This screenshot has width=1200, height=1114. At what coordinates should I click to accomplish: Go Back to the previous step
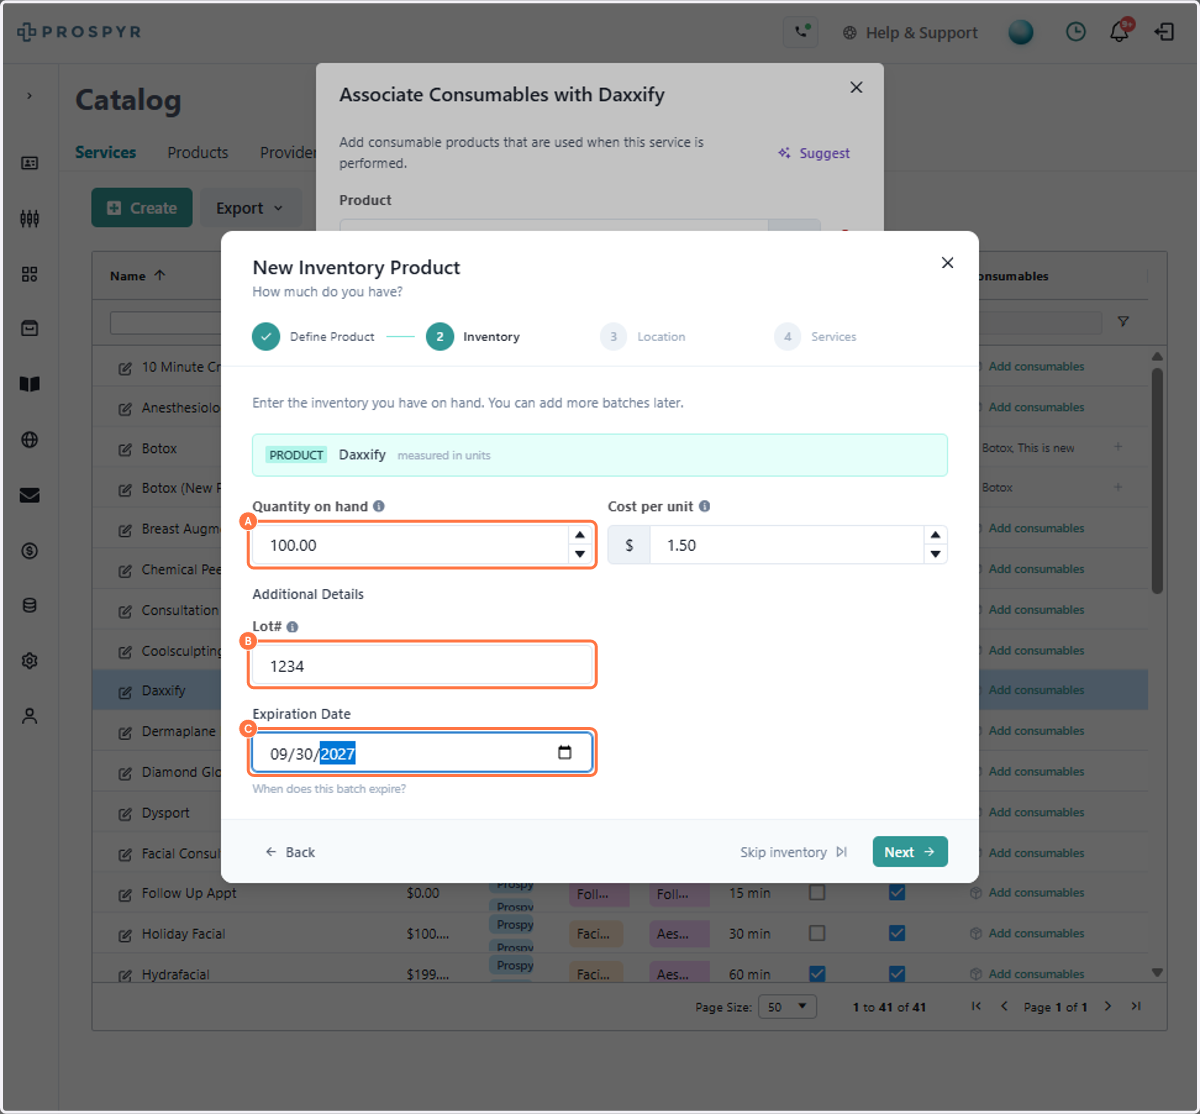tap(290, 852)
